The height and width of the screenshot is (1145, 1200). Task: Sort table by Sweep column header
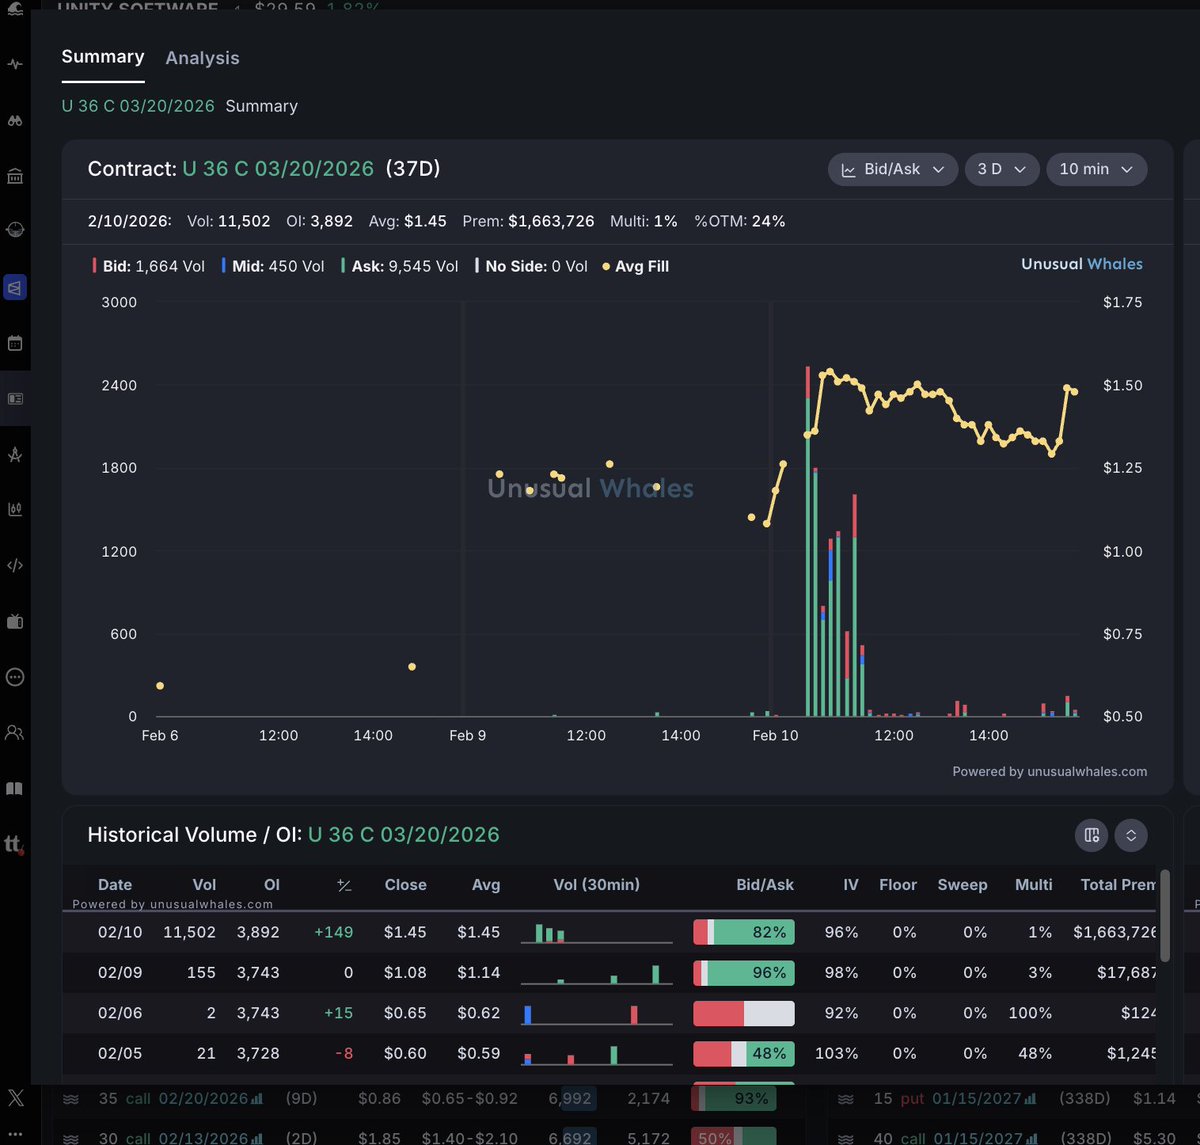[962, 884]
